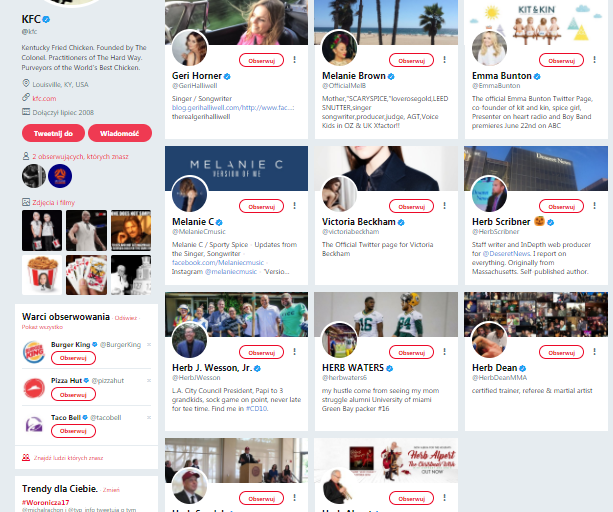613x512 pixels.
Task: Click the verified badge next to KFC
Action: [x=46, y=19]
